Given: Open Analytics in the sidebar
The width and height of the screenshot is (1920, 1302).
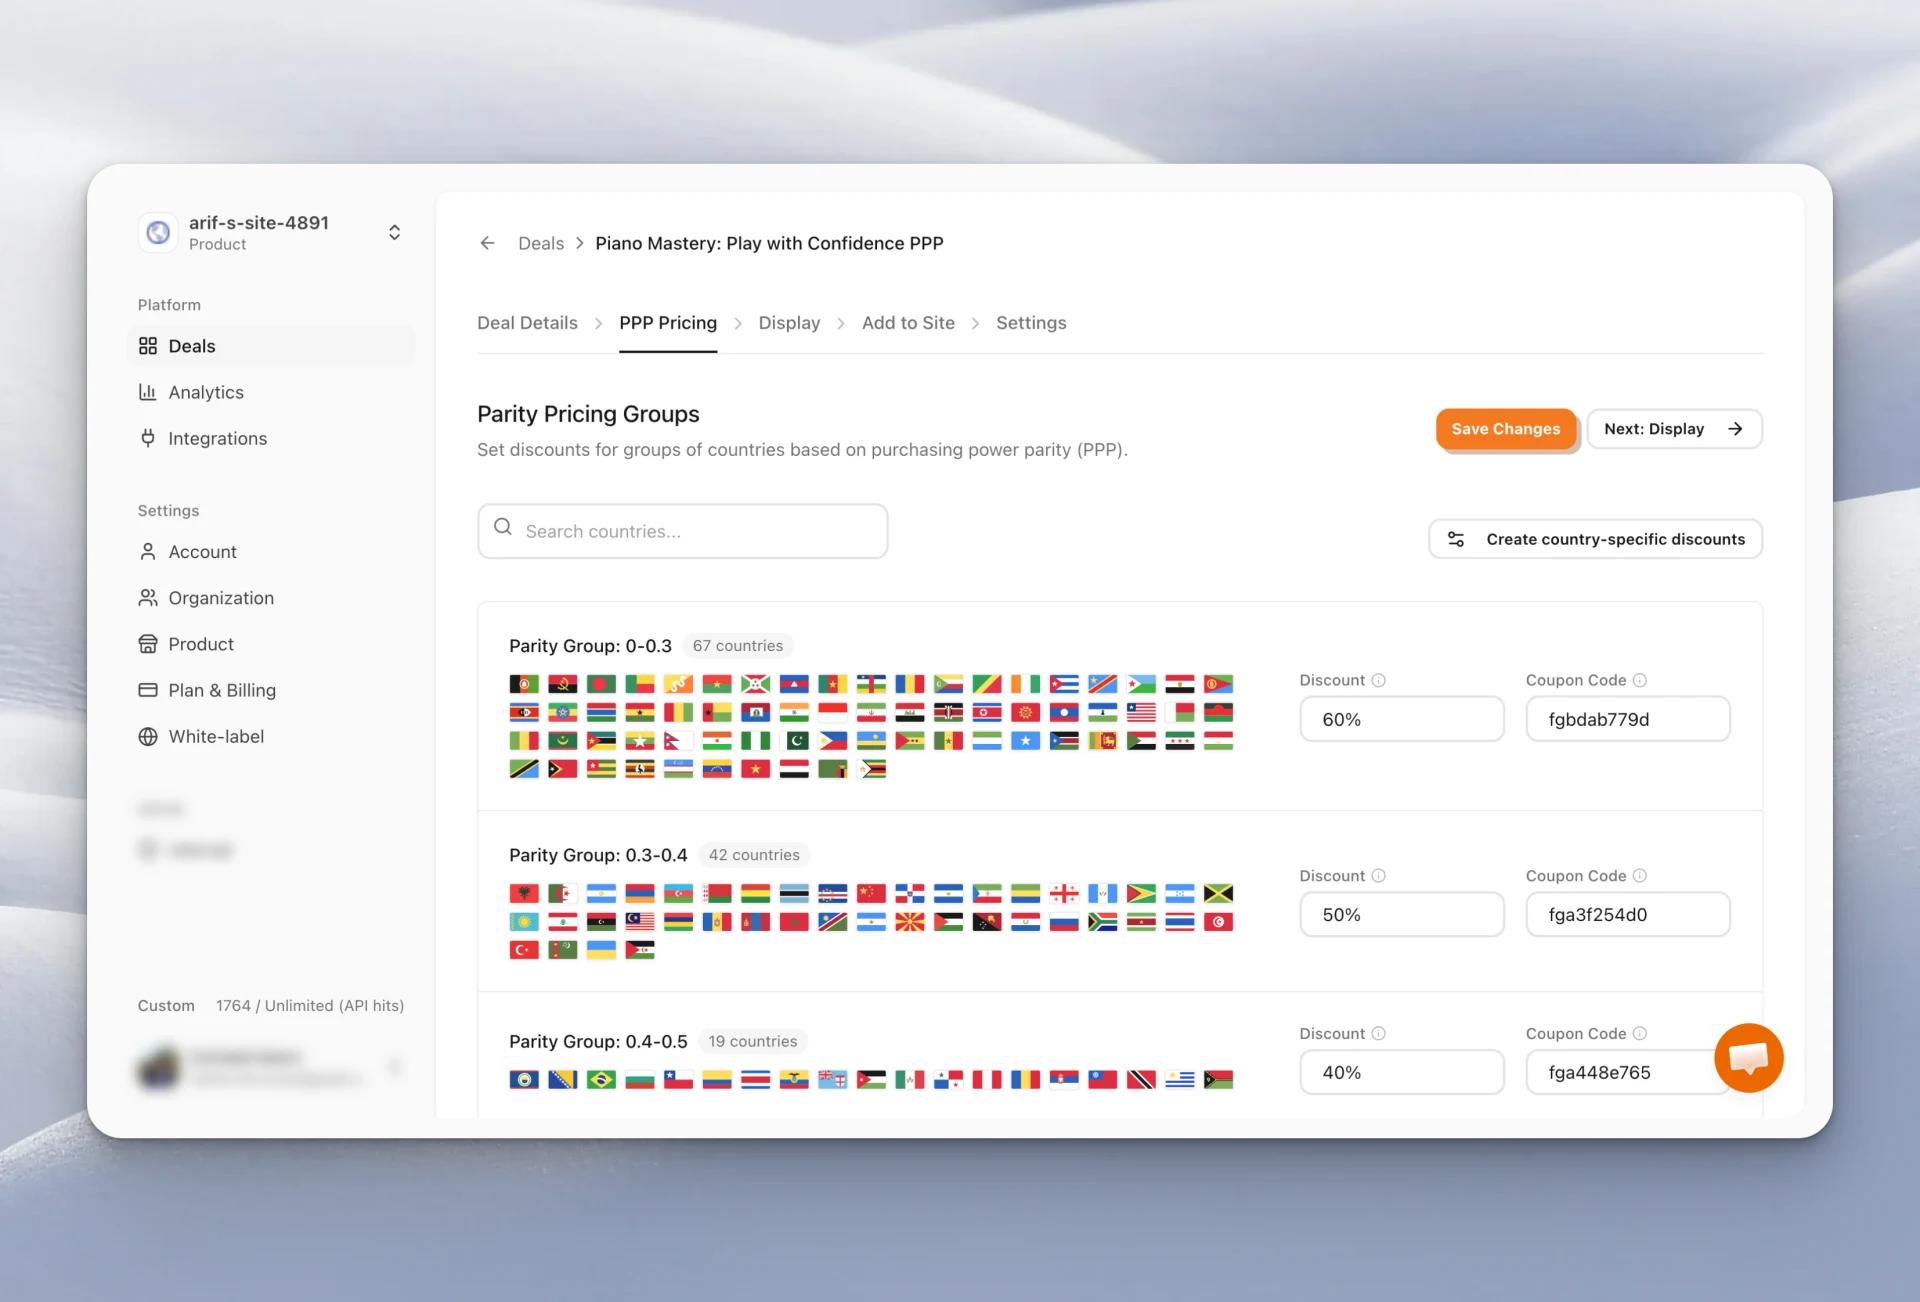Looking at the screenshot, I should pyautogui.click(x=272, y=392).
